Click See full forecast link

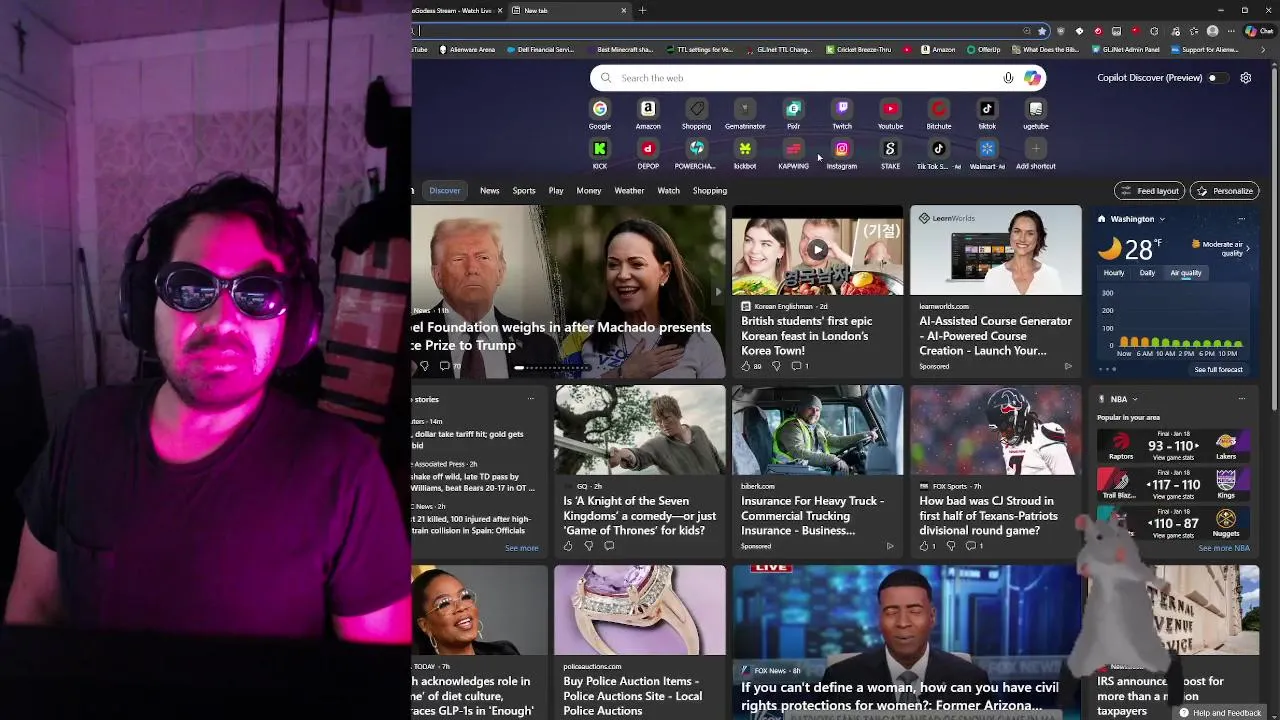point(1218,369)
